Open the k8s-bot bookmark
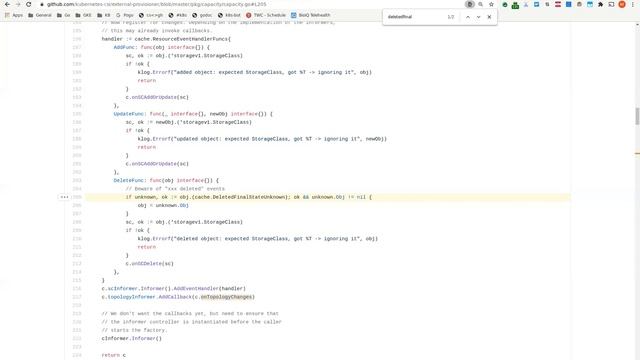This screenshot has width=640, height=360. (x=229, y=15)
